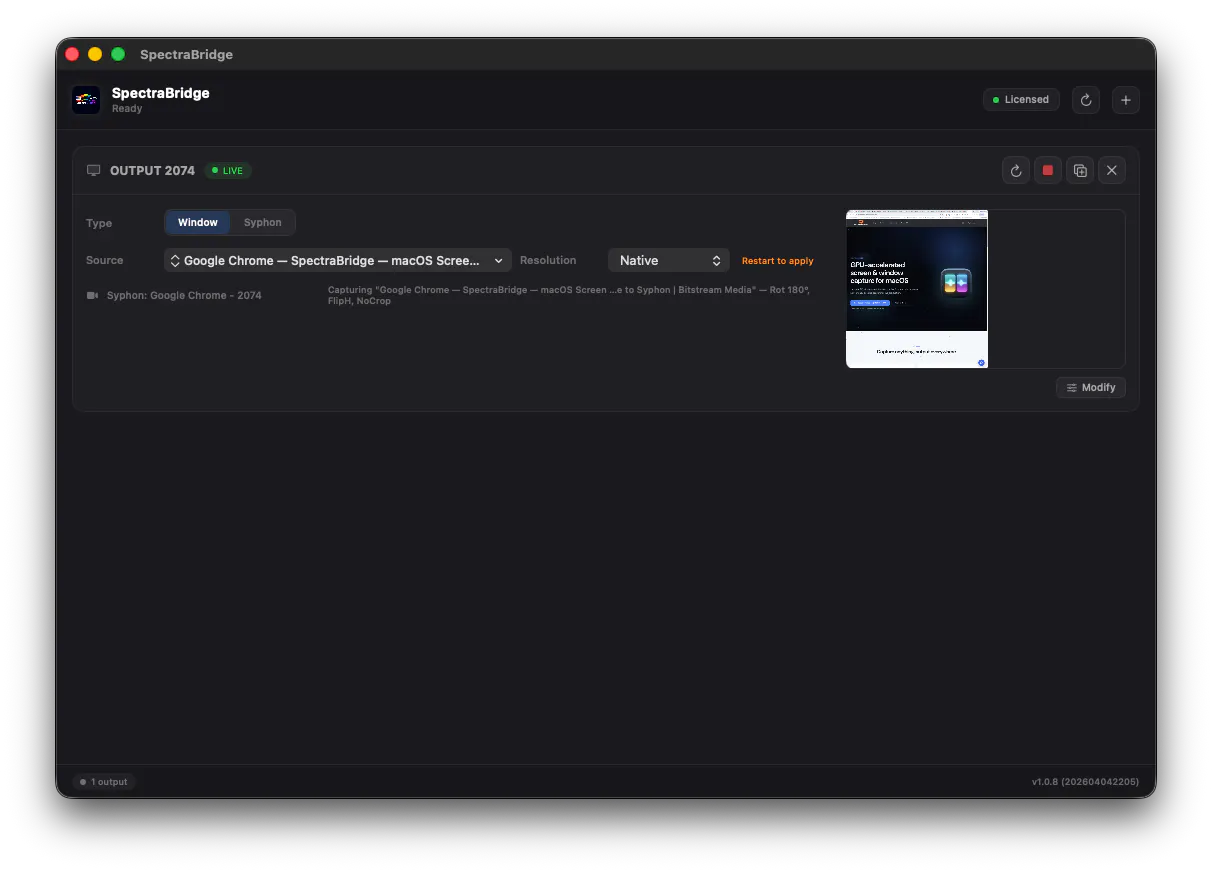
Task: Click the camera icon next to Syphon label
Action: 93,296
